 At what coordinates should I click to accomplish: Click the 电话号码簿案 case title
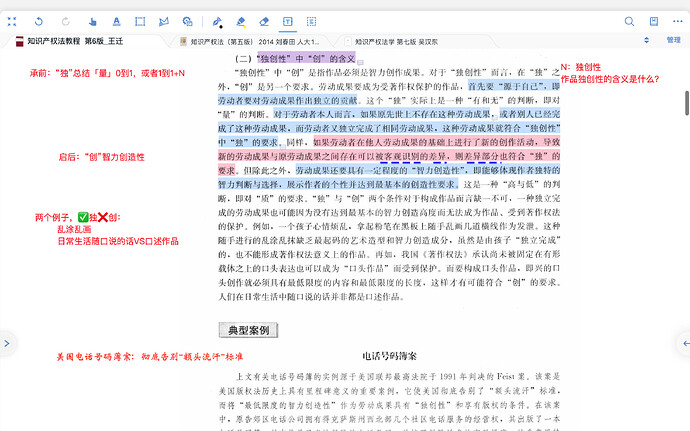pos(389,356)
